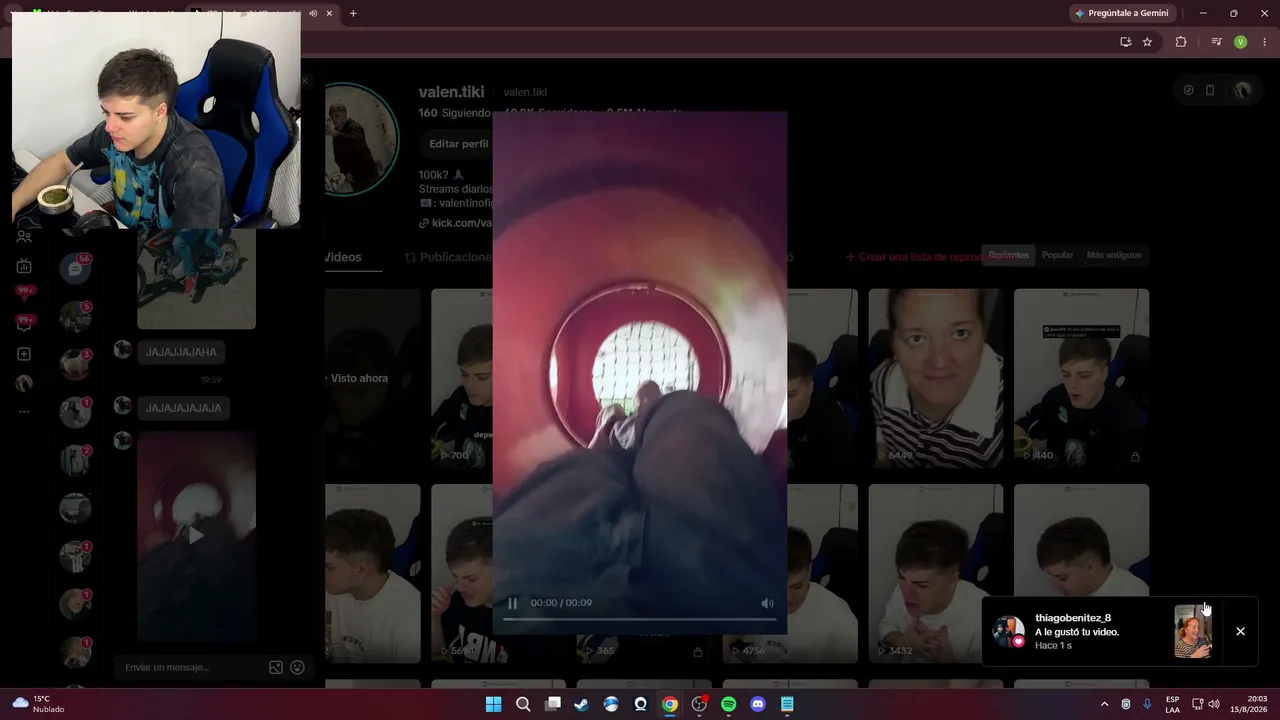The image size is (1280, 720).
Task: Open the Chrome extensions menu
Action: [1181, 42]
